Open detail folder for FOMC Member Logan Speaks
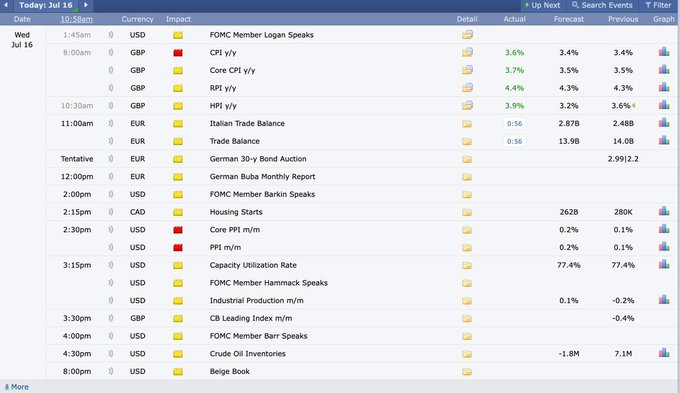 [x=467, y=35]
